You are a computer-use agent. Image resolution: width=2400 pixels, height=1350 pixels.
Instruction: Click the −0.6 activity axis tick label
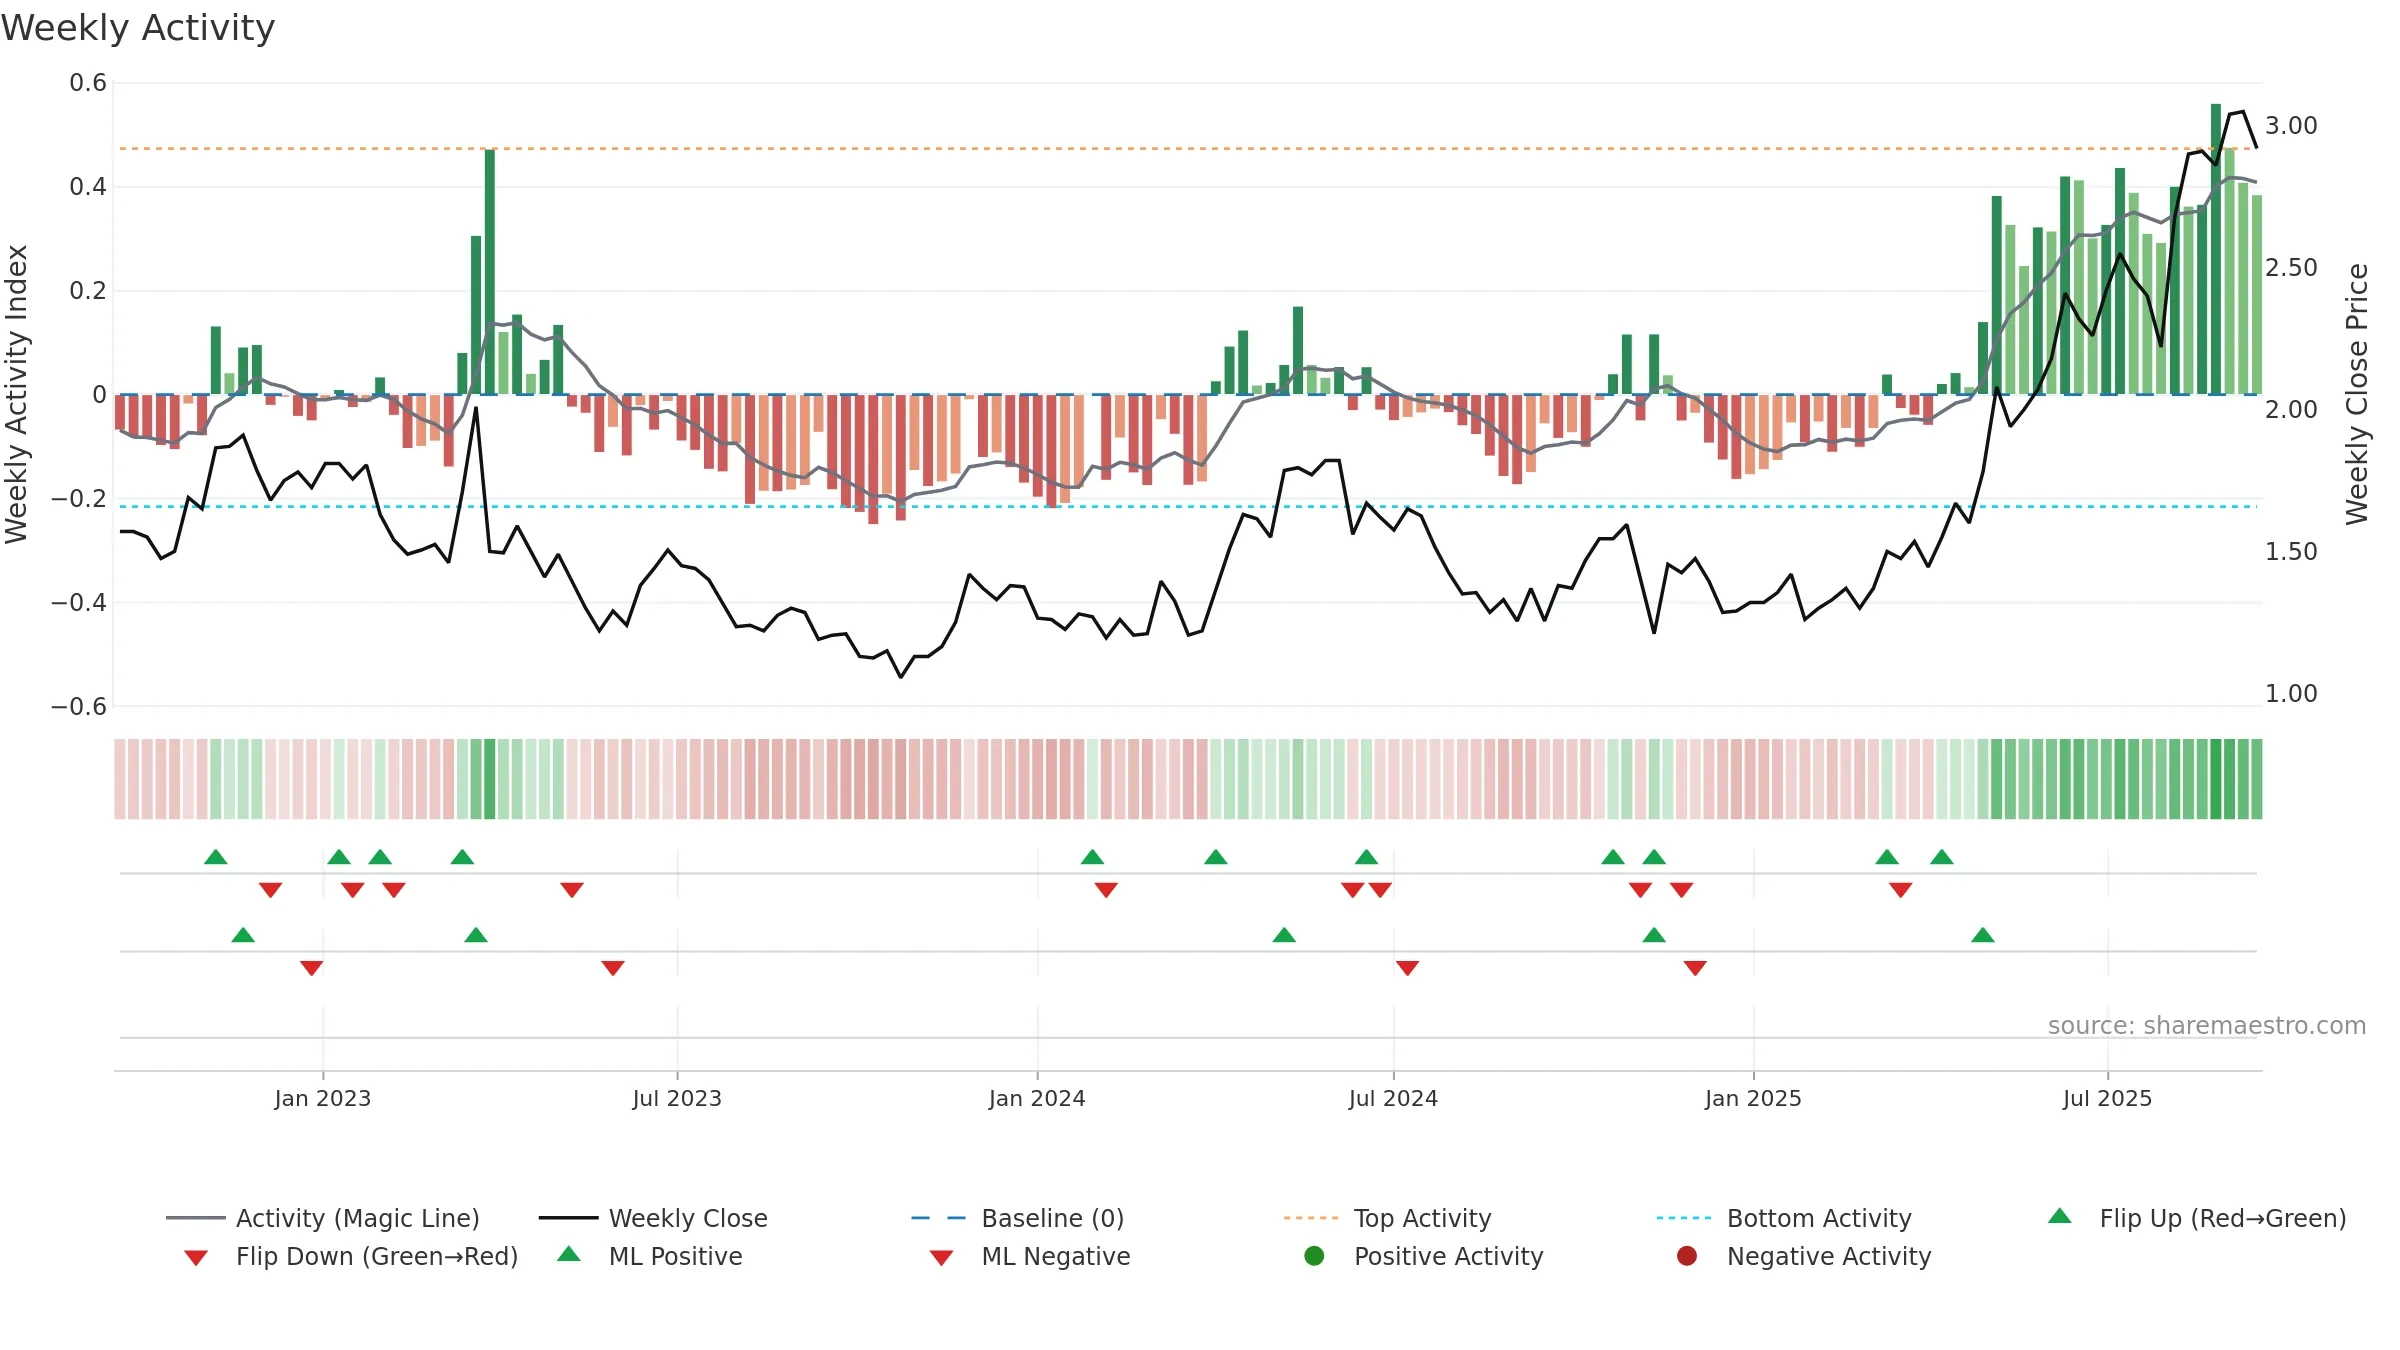(79, 706)
